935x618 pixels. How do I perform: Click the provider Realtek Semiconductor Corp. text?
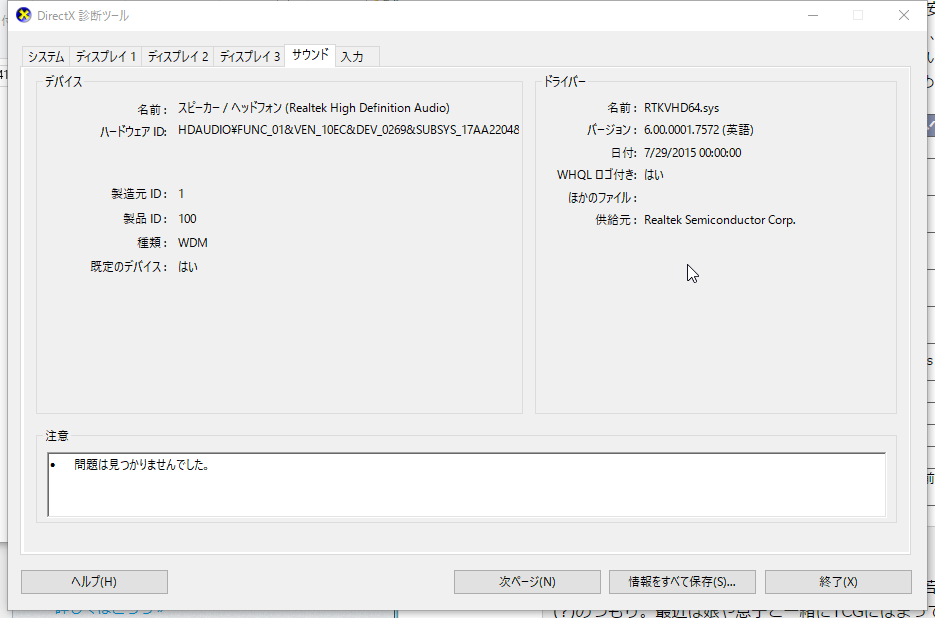(720, 220)
